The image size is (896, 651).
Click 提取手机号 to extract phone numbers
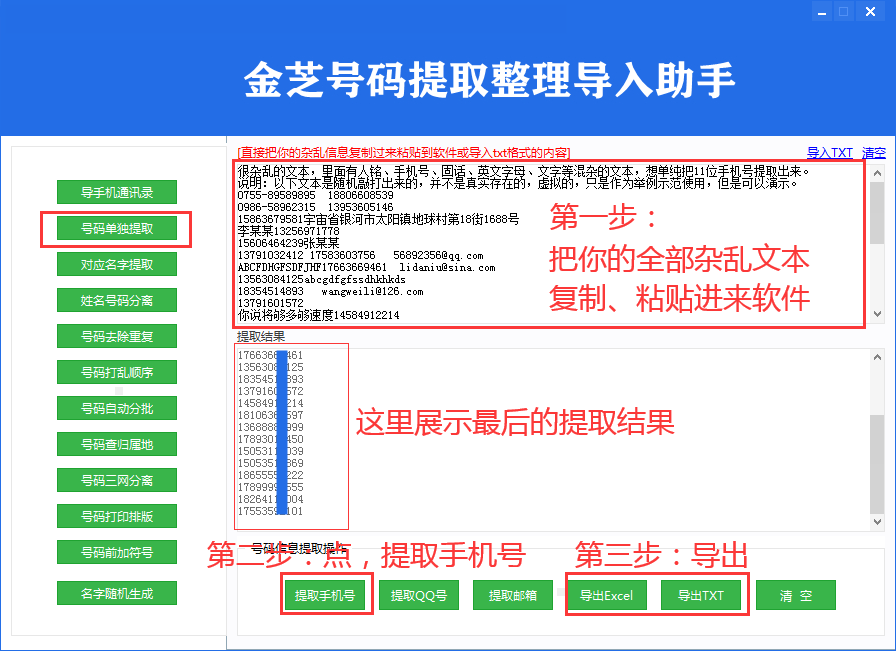[x=326, y=595]
